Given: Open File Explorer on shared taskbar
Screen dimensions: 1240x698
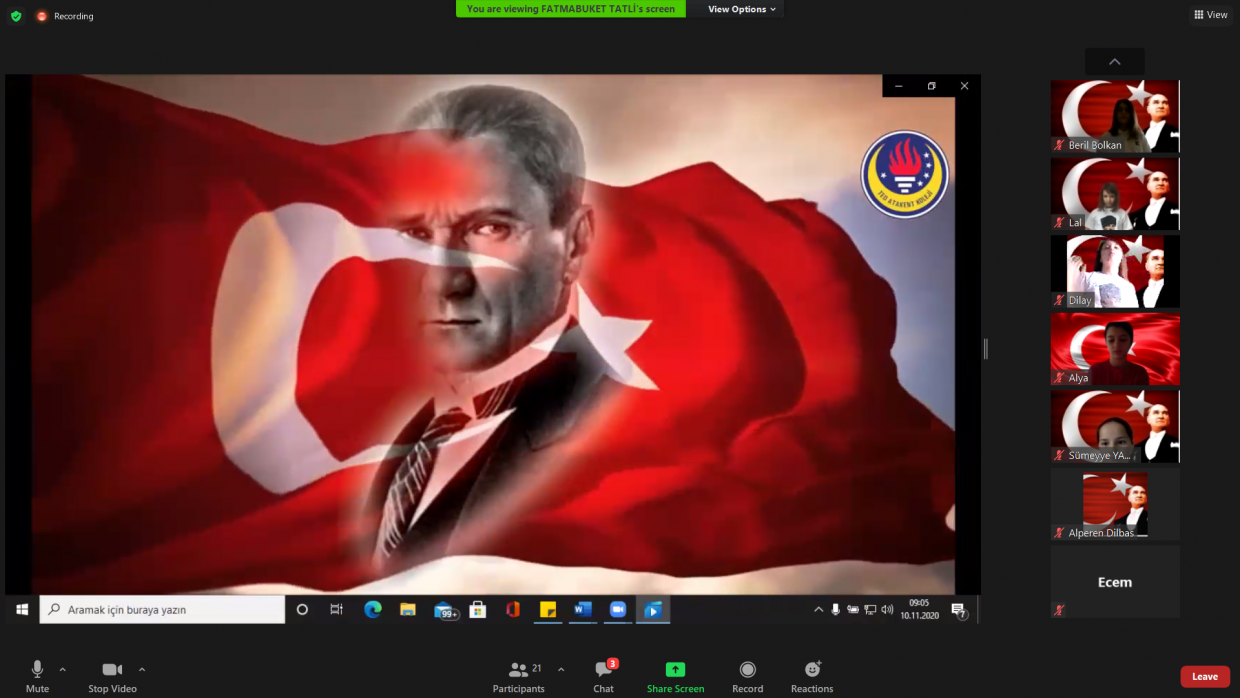Looking at the screenshot, I should [x=408, y=609].
